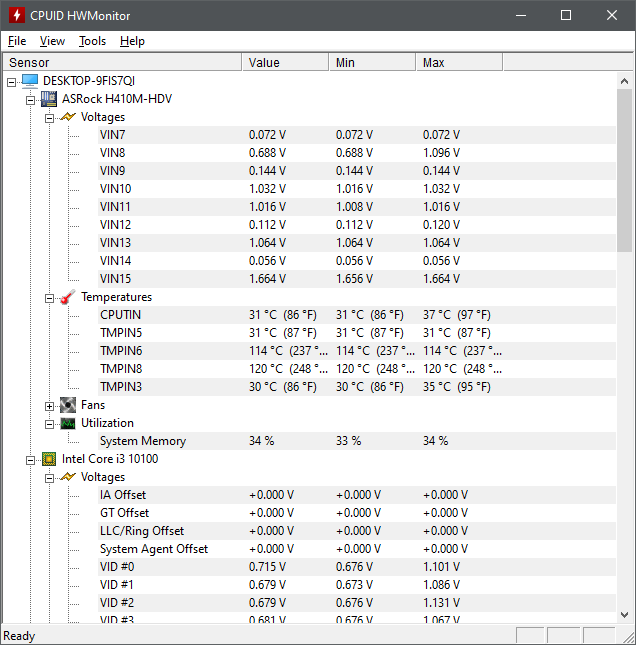Viewport: 636px width, 645px height.
Task: Open the View menu
Action: tap(52, 41)
